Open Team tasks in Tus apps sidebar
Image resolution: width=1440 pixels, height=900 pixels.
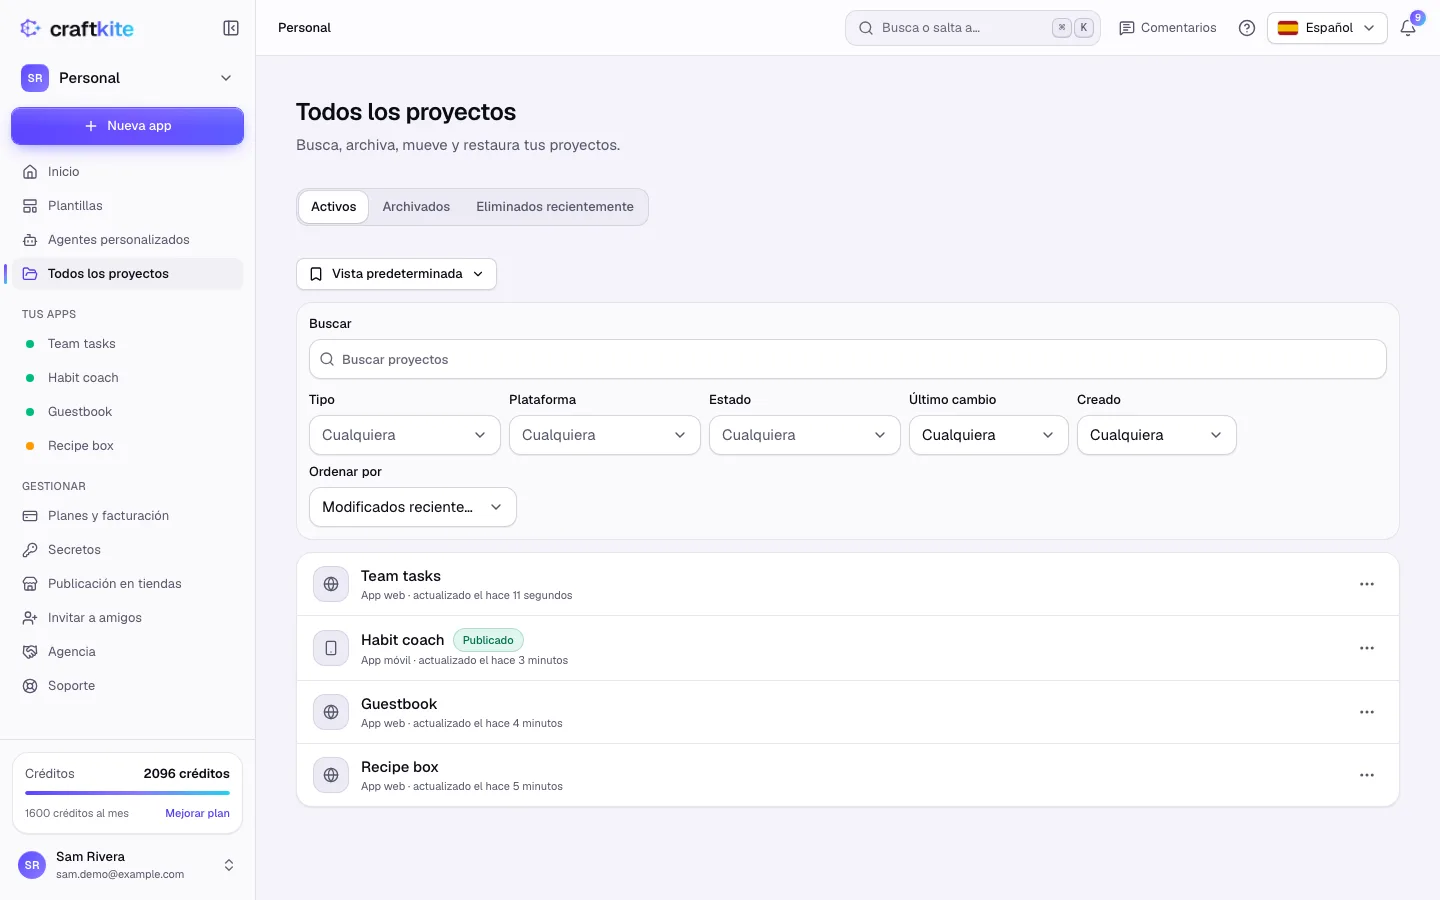(x=127, y=344)
